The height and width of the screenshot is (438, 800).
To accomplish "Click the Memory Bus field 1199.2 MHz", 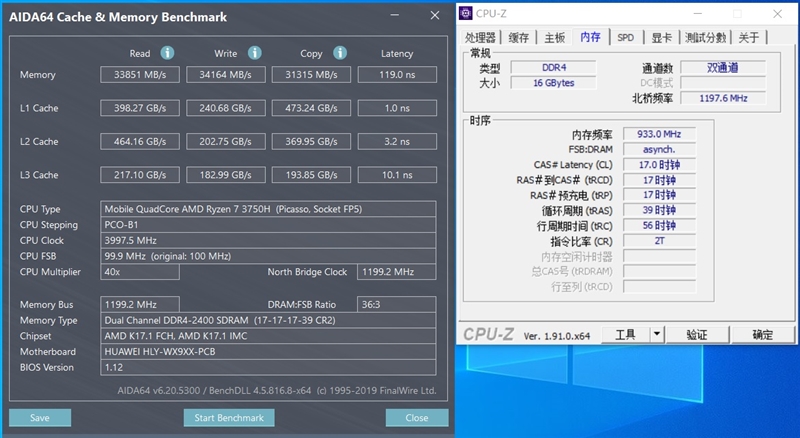I will tap(140, 304).
